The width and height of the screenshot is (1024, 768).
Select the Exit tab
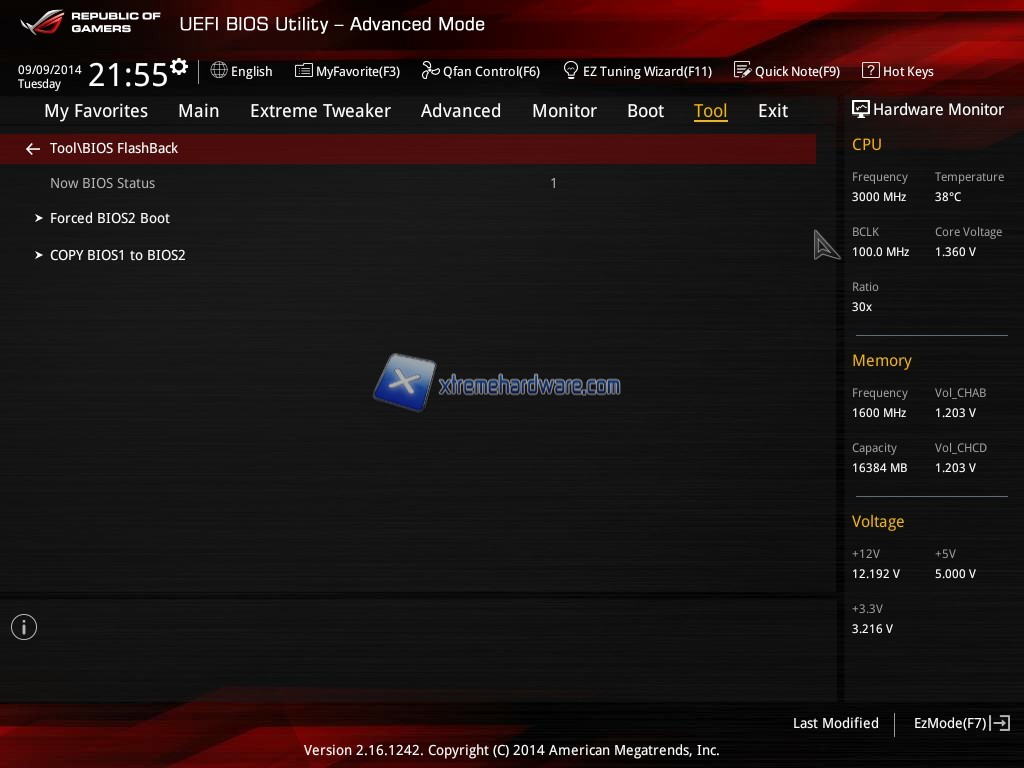pyautogui.click(x=772, y=111)
